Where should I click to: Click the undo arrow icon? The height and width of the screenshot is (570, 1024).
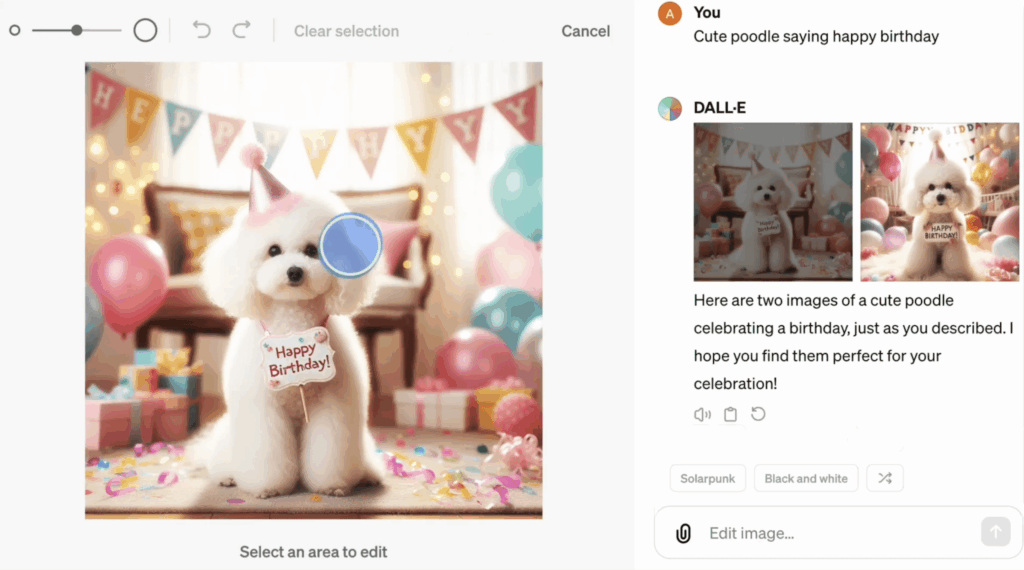(x=202, y=30)
